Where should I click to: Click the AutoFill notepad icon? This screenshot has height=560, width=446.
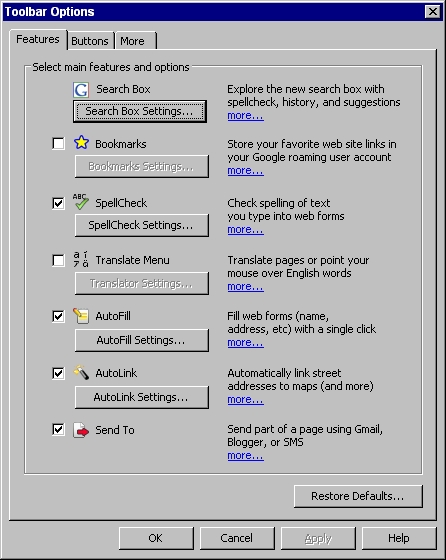pos(81,316)
